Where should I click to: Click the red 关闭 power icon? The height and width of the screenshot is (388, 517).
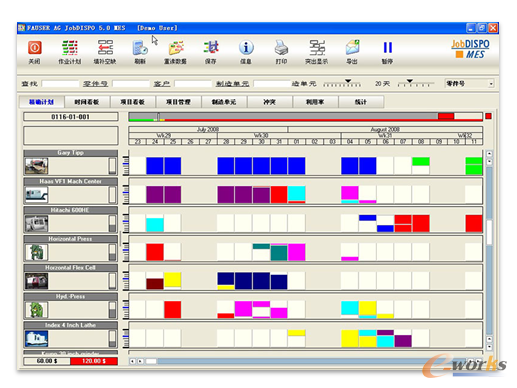click(x=35, y=48)
